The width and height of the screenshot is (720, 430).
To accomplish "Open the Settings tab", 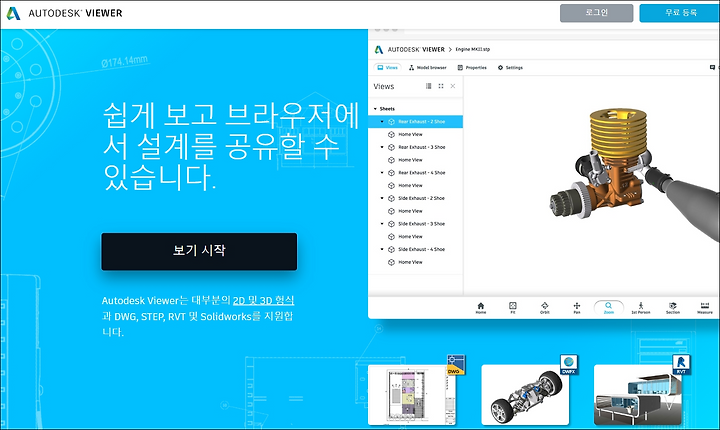I will [x=510, y=68].
